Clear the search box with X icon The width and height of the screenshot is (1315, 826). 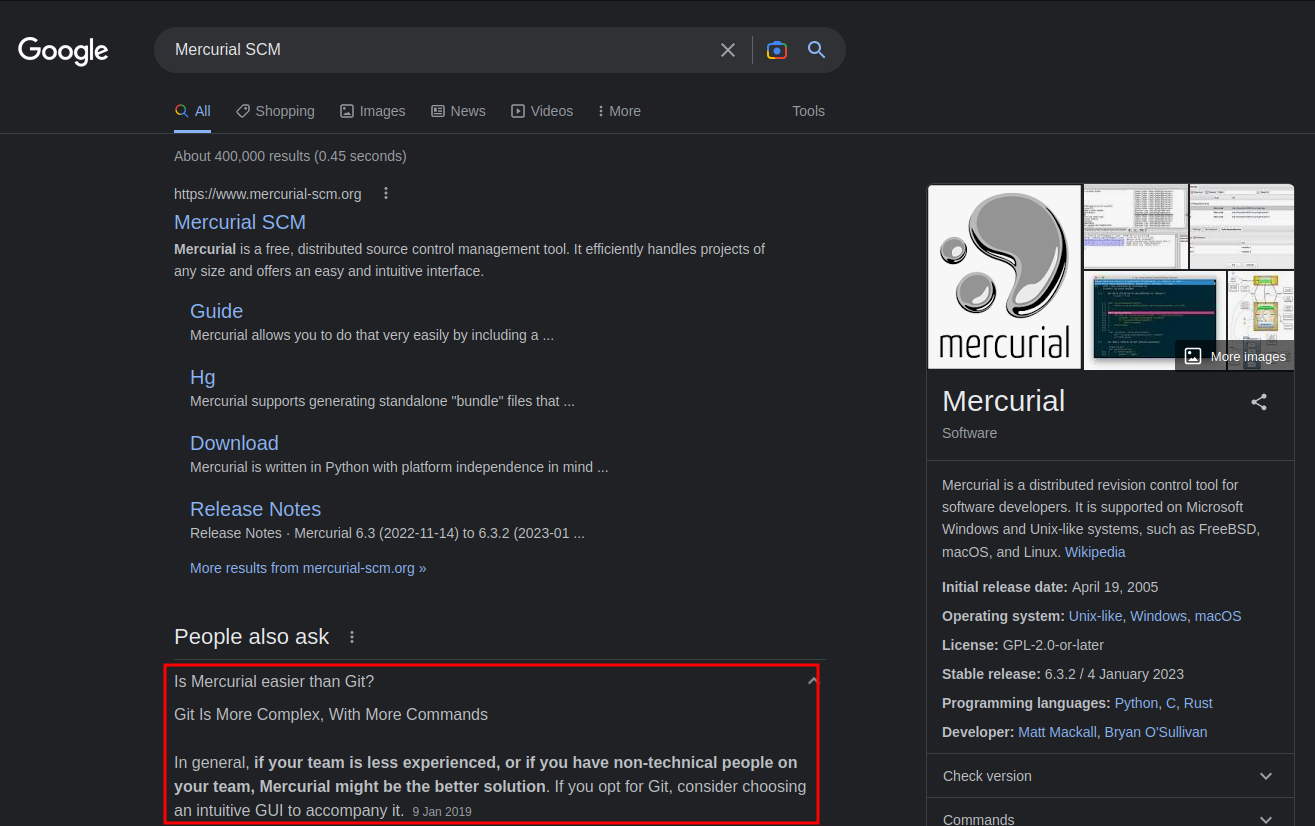tap(728, 50)
